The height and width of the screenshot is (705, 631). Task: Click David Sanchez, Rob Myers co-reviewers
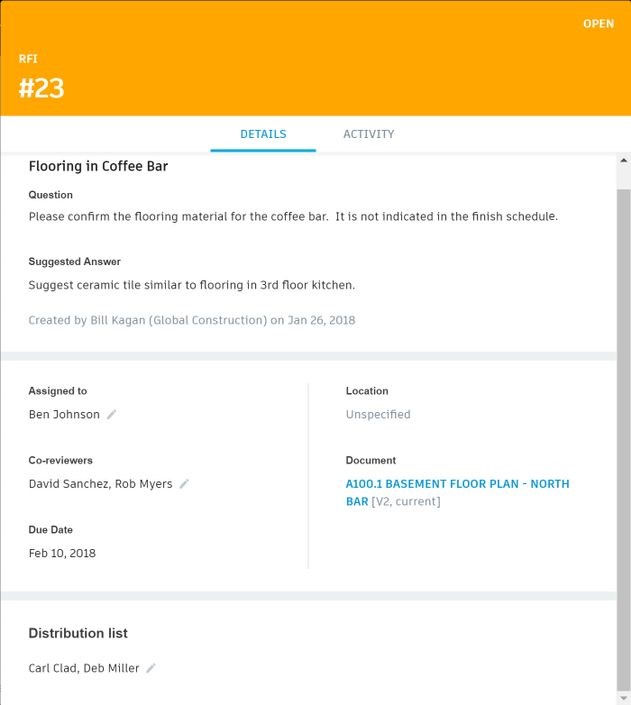coord(100,484)
